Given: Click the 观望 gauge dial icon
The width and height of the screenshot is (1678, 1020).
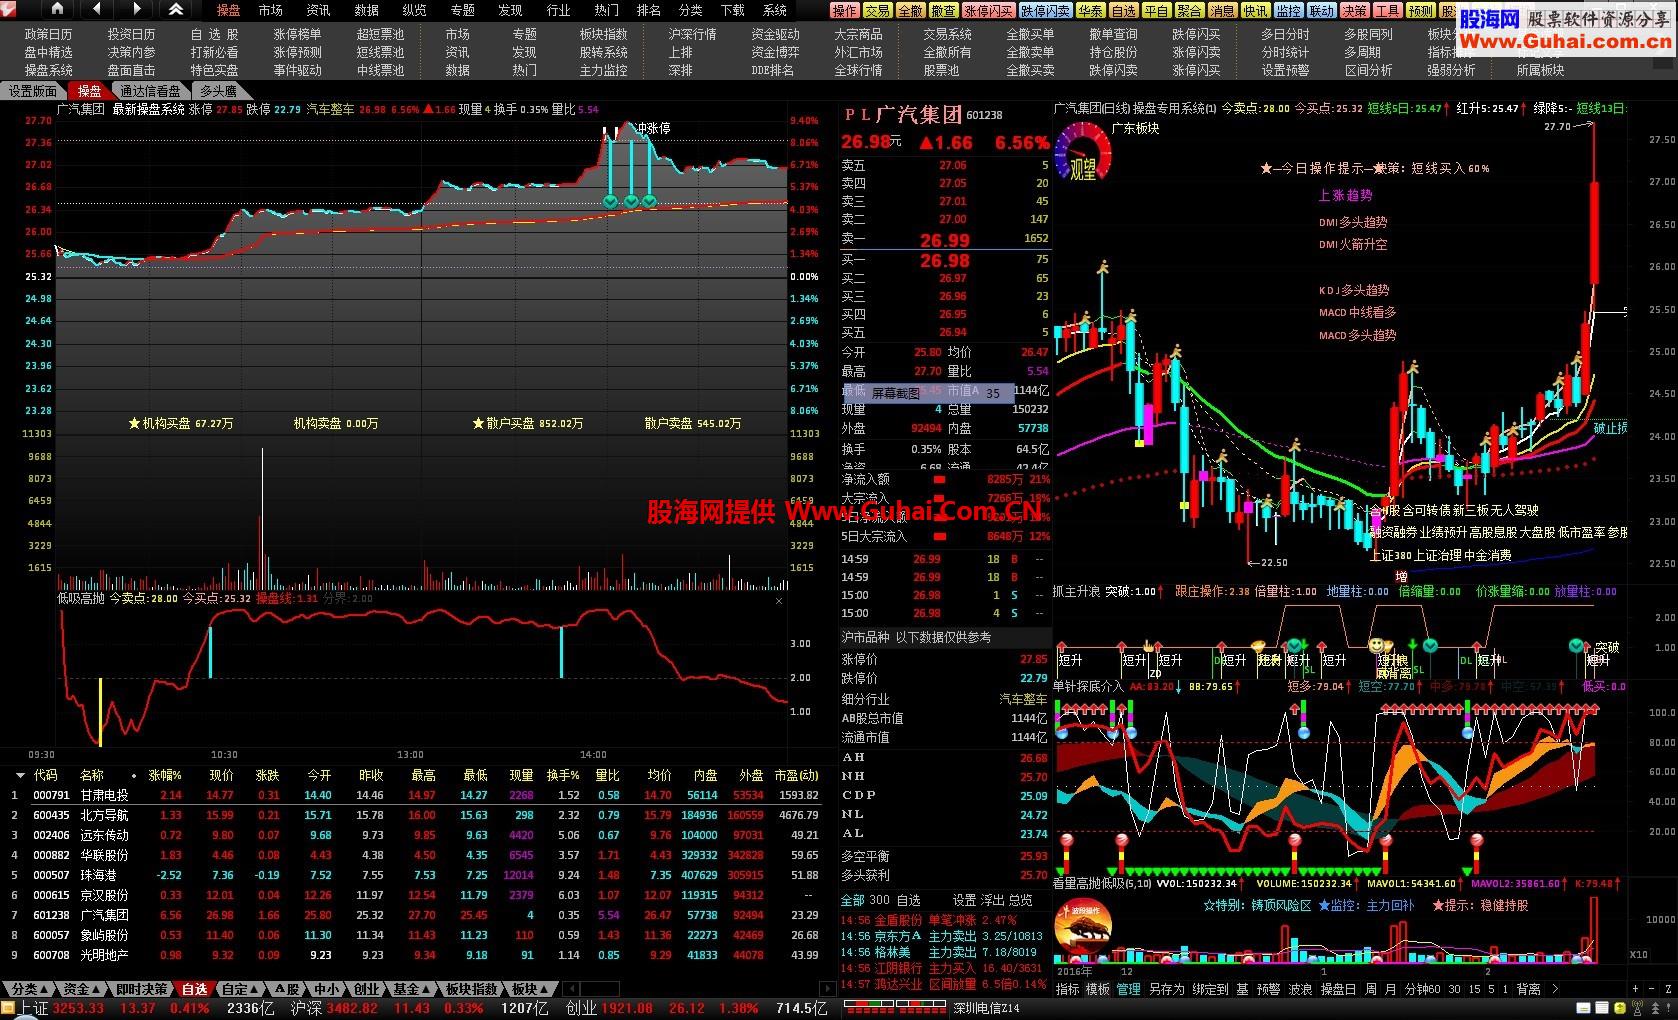Looking at the screenshot, I should 1082,151.
